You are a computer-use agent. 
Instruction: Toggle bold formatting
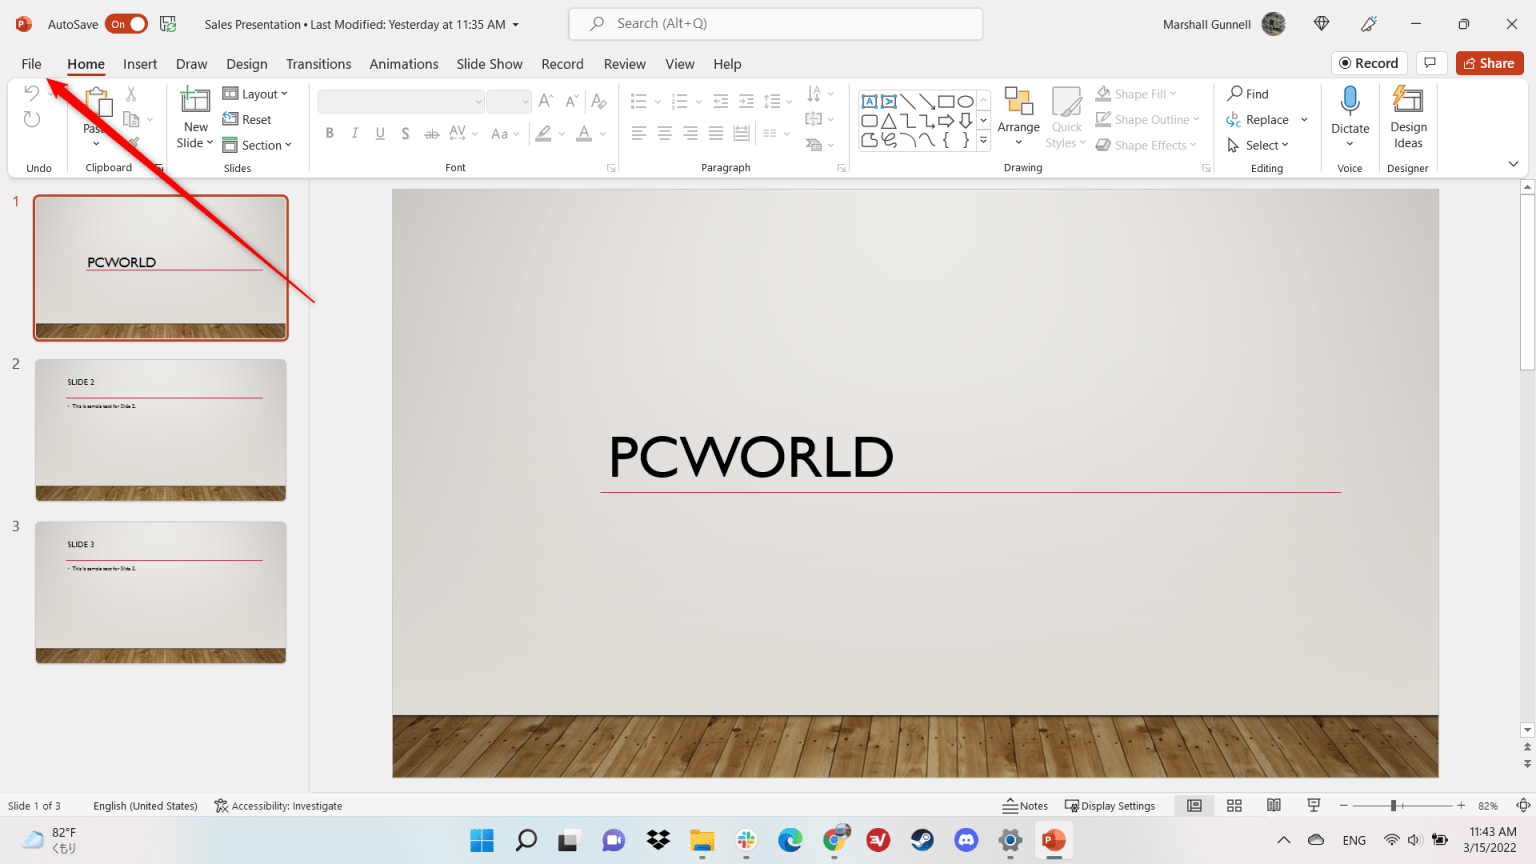tap(329, 132)
